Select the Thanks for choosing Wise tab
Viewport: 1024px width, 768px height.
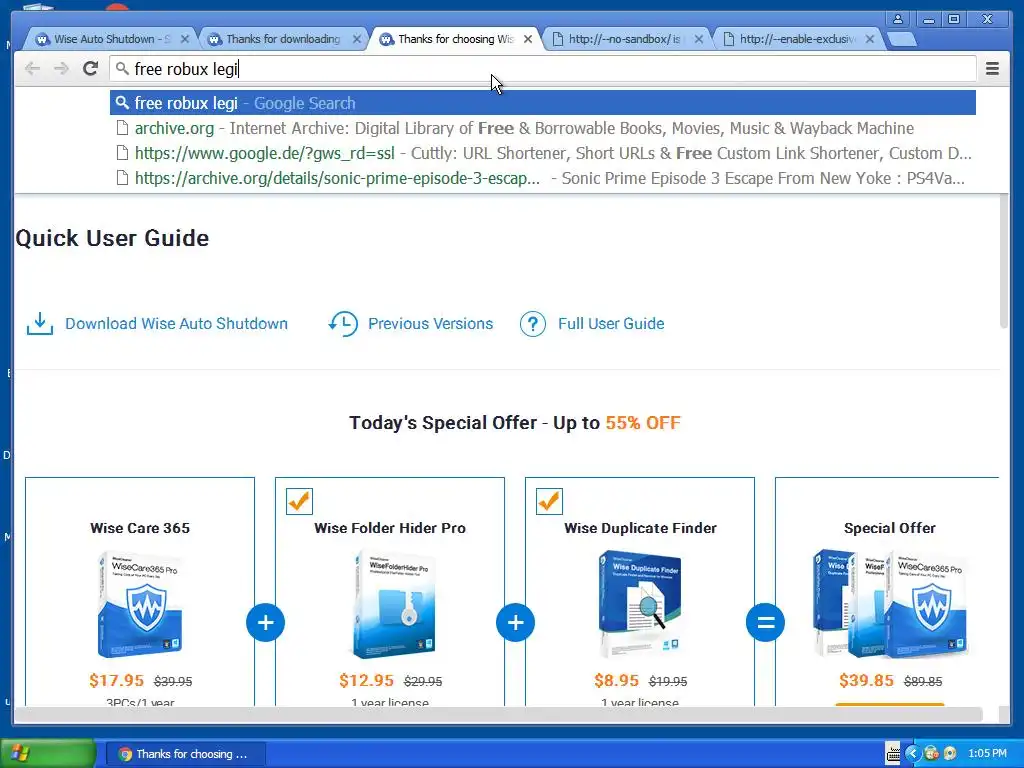[455, 39]
